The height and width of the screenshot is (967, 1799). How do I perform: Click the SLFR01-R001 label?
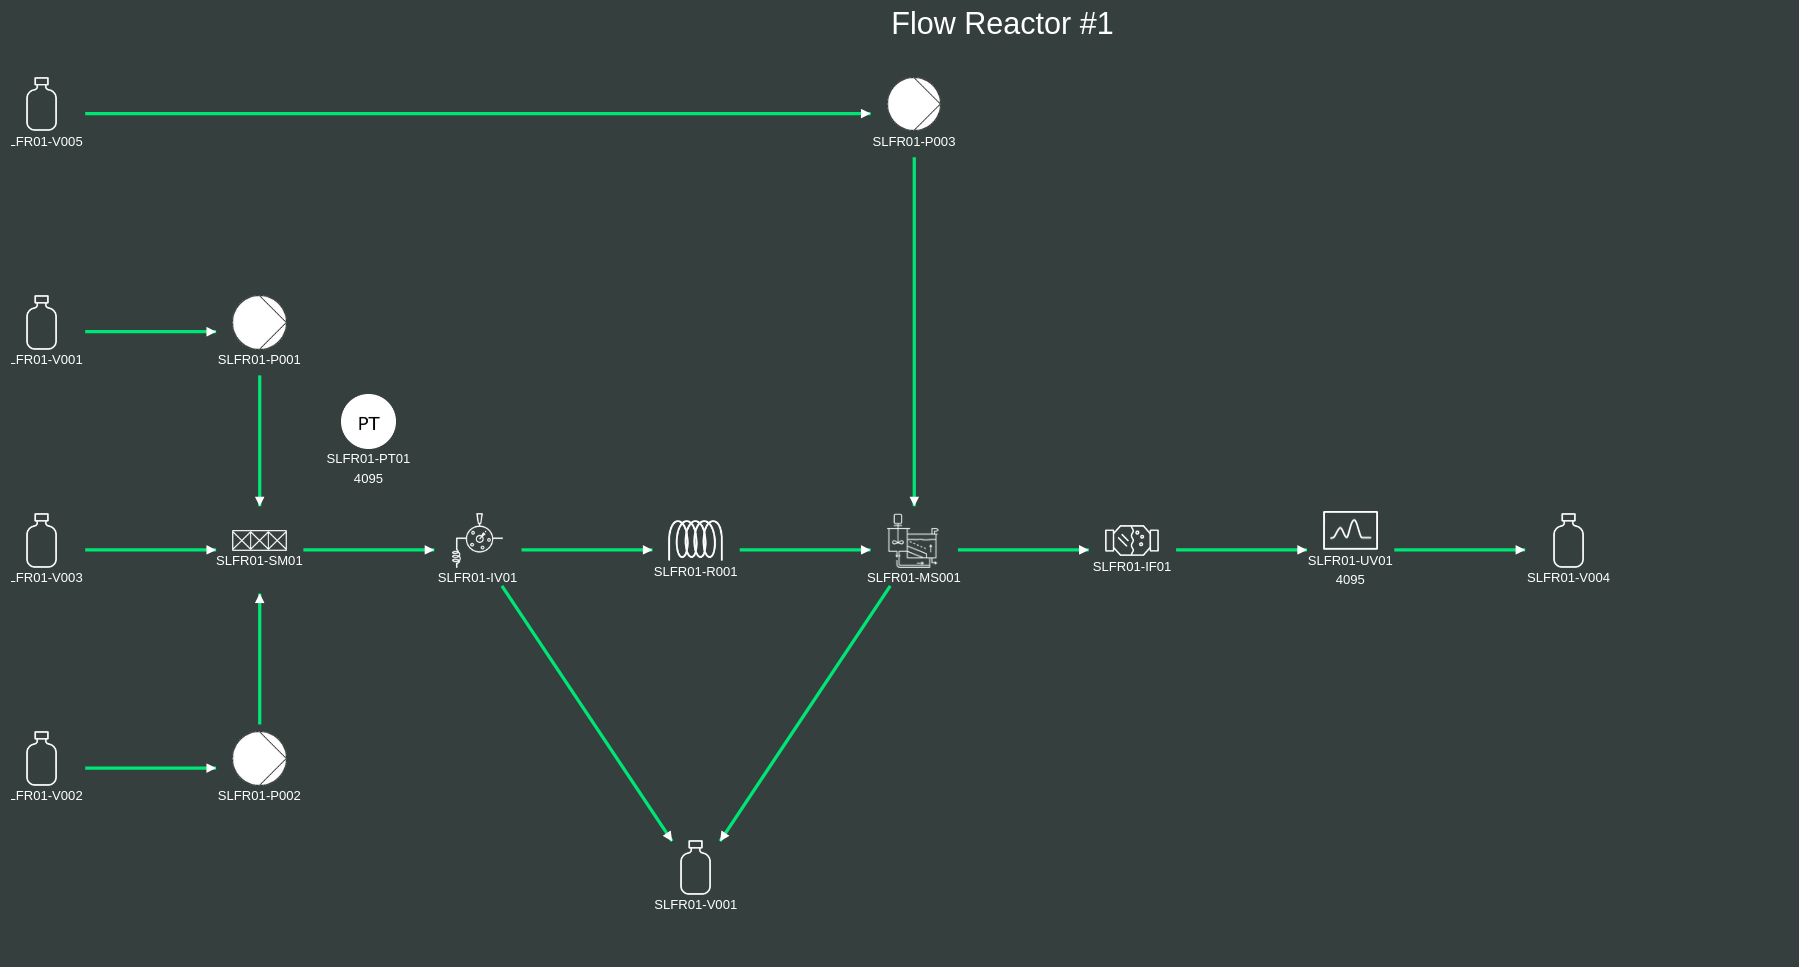click(695, 572)
